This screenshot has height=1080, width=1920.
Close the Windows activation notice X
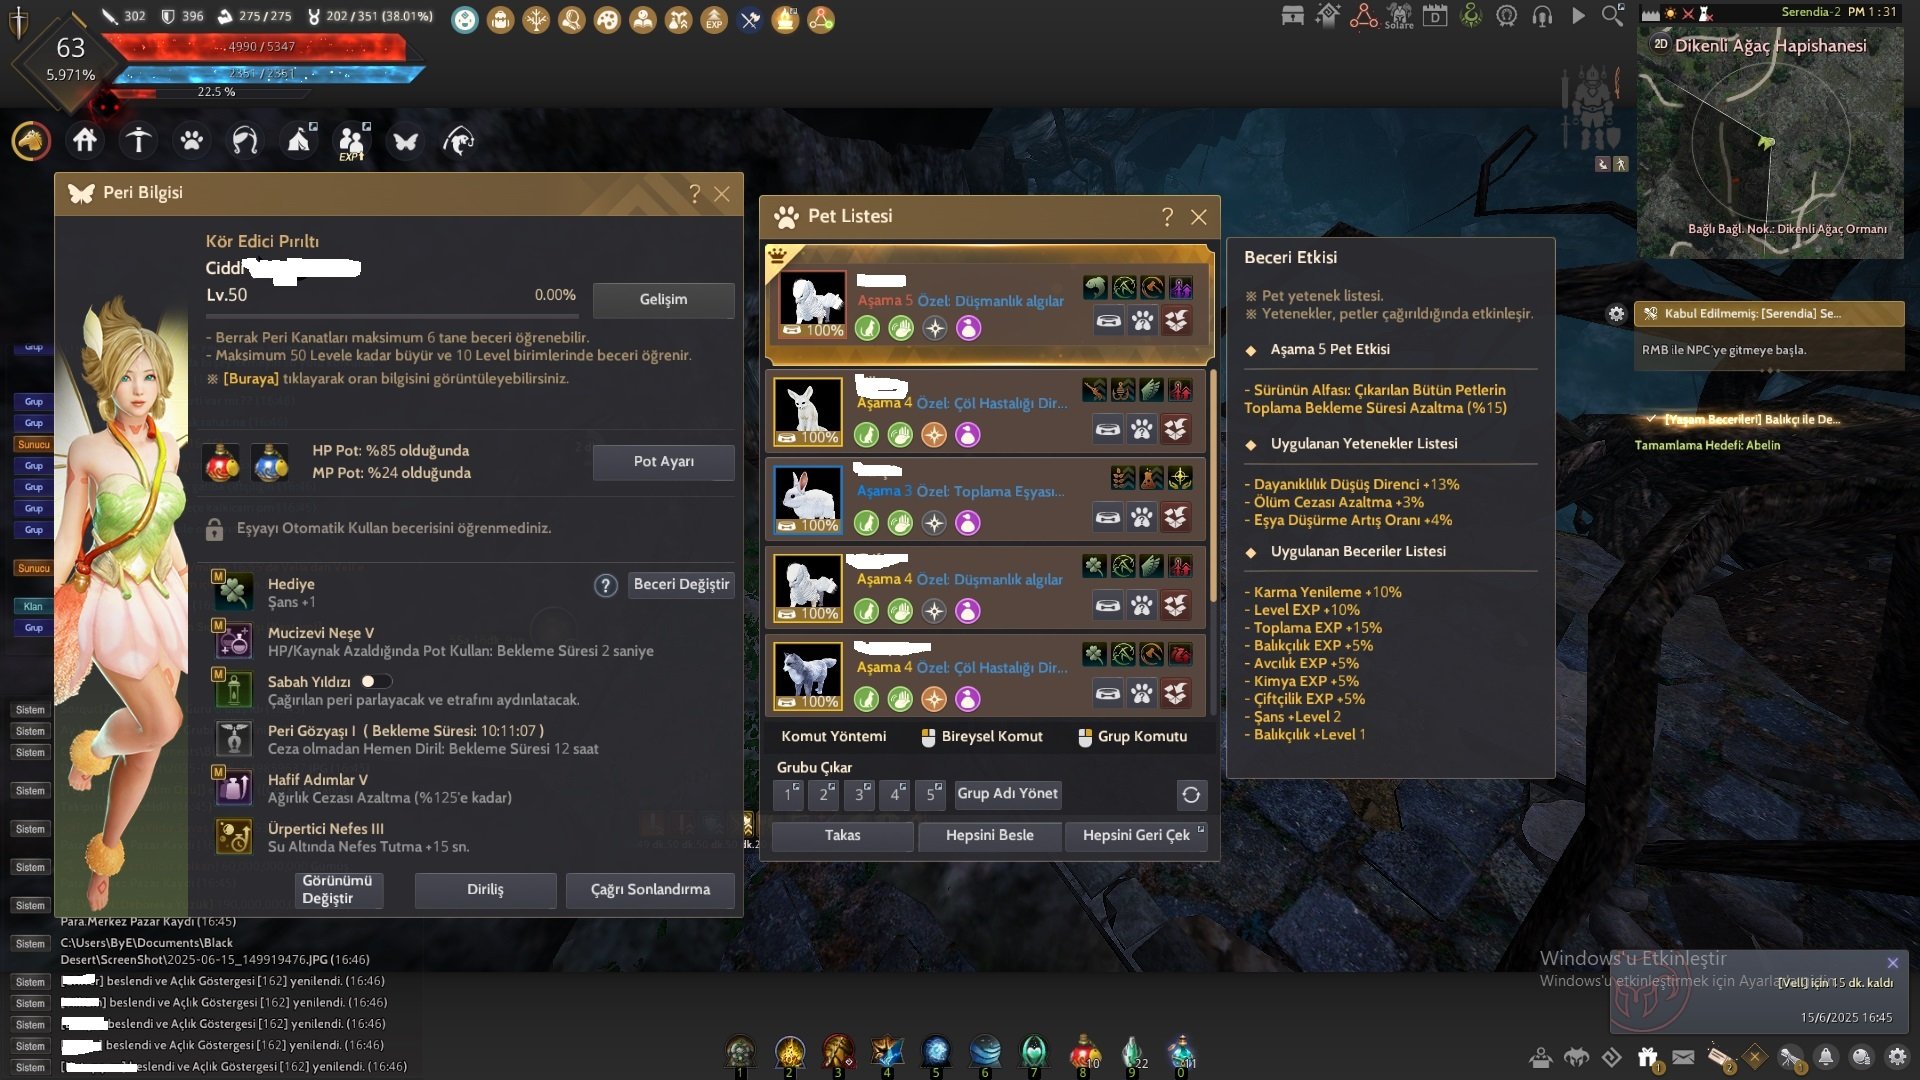coord(1892,963)
